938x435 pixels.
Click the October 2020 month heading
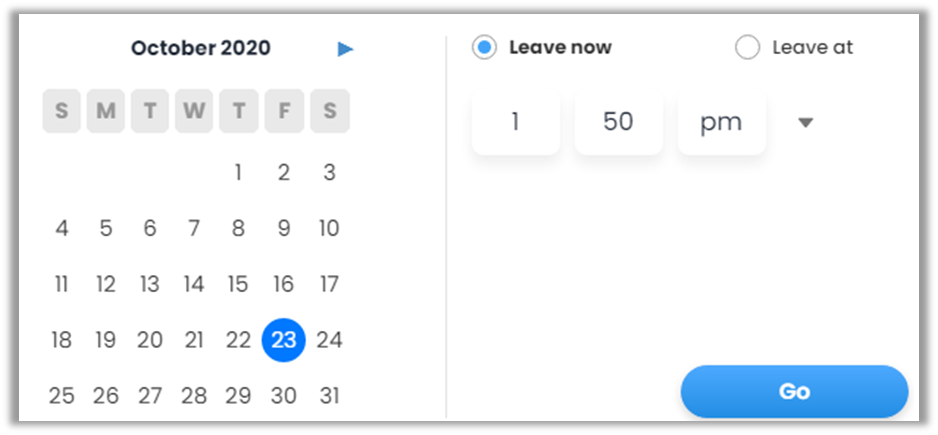tap(201, 48)
